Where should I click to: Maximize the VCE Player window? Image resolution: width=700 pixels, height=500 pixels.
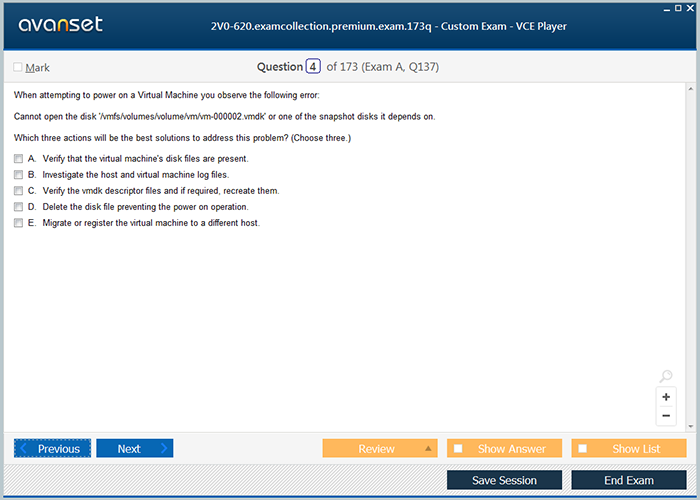pos(678,7)
